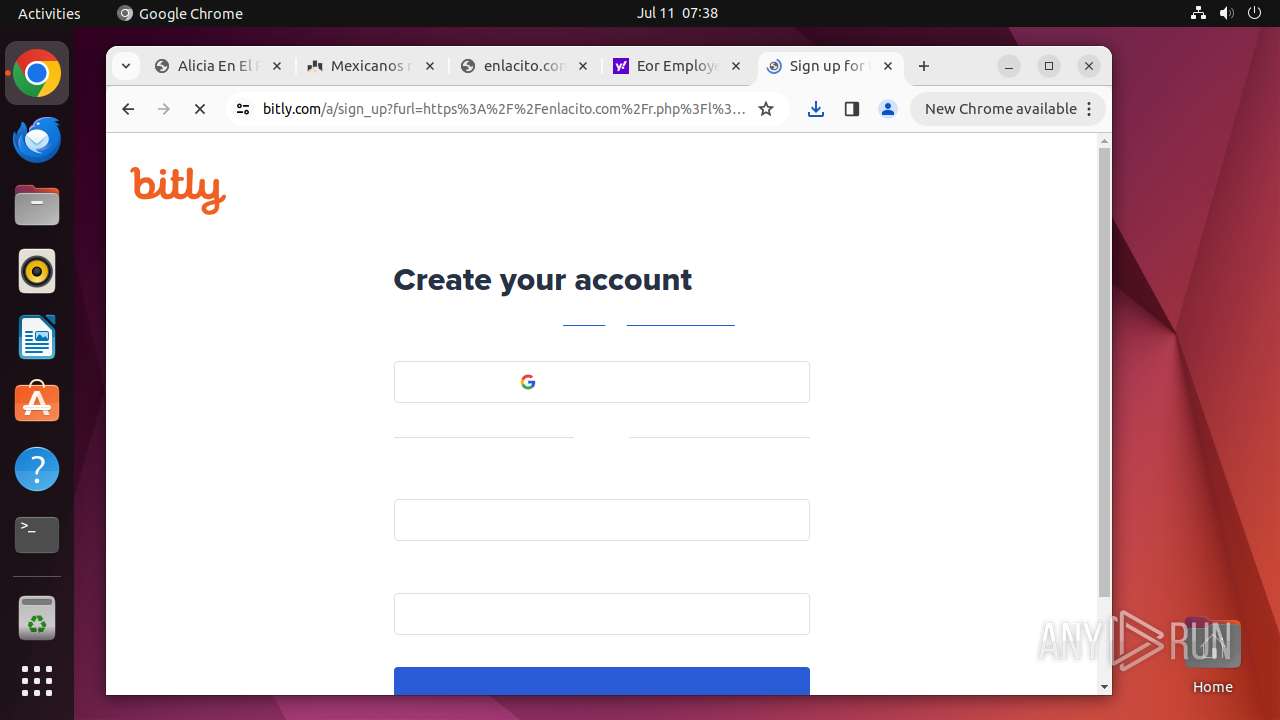Viewport: 1280px width, 720px height.
Task: Open Google Chrome from the dock
Action: click(37, 74)
